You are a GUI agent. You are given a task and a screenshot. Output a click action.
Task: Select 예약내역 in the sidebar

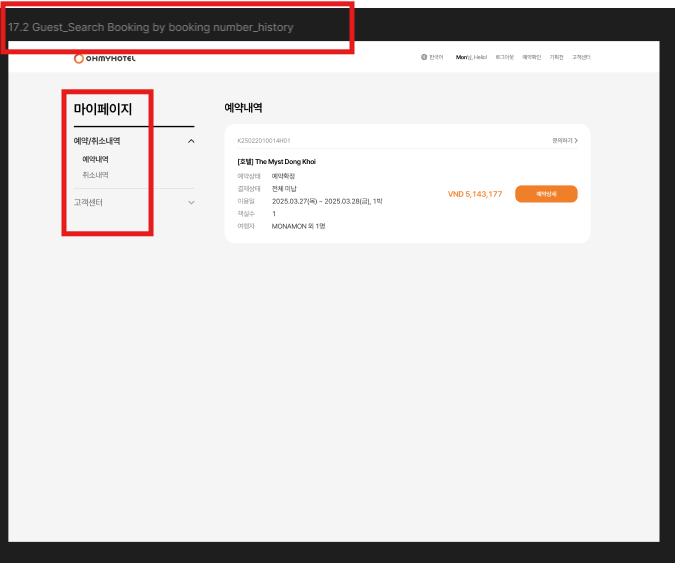pos(95,159)
